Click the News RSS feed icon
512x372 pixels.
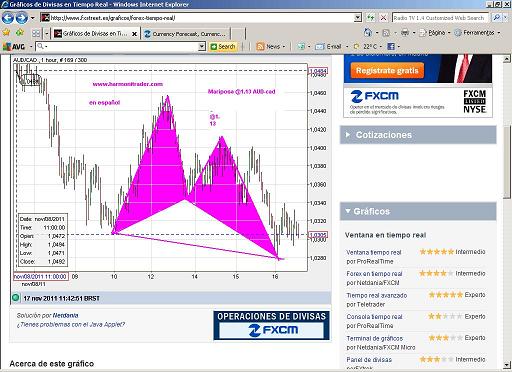tap(260, 47)
